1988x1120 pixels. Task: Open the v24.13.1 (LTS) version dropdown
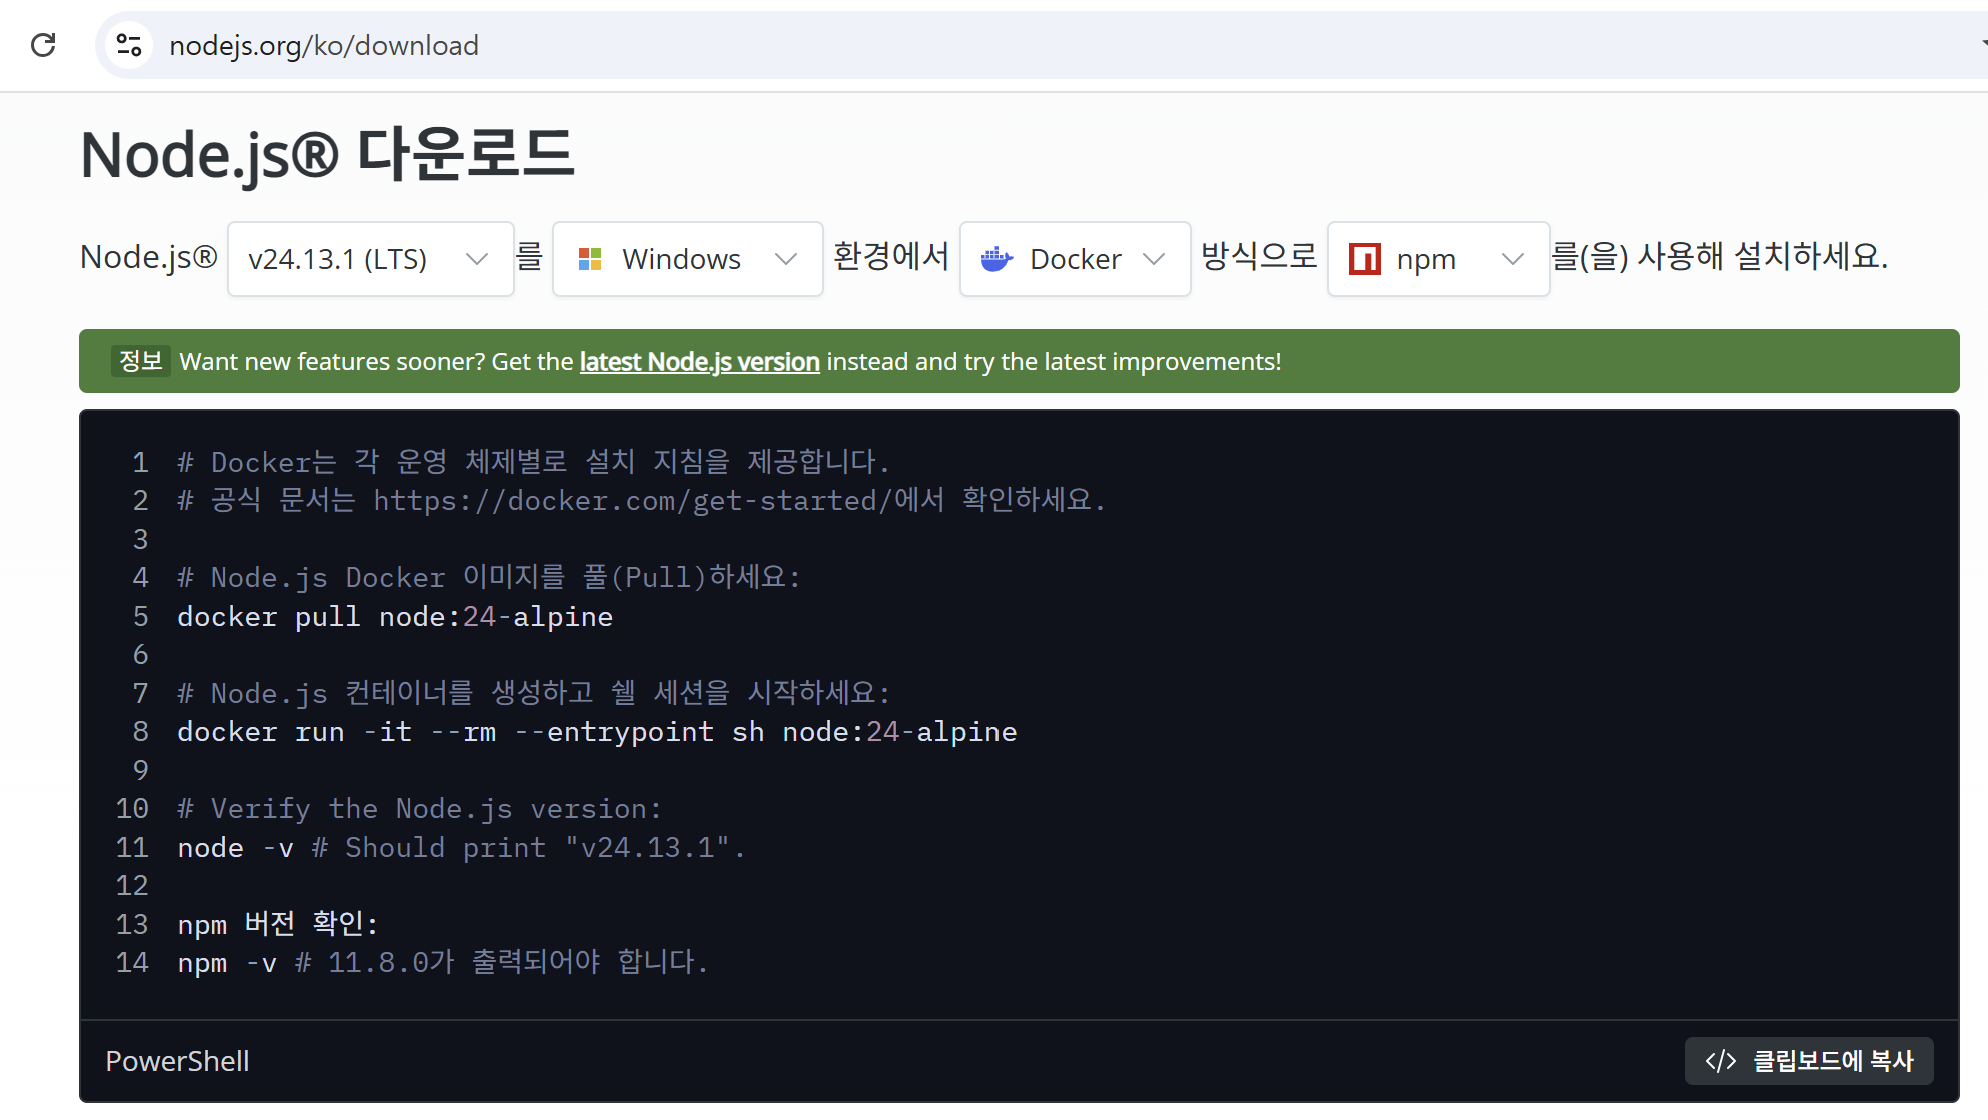371,259
